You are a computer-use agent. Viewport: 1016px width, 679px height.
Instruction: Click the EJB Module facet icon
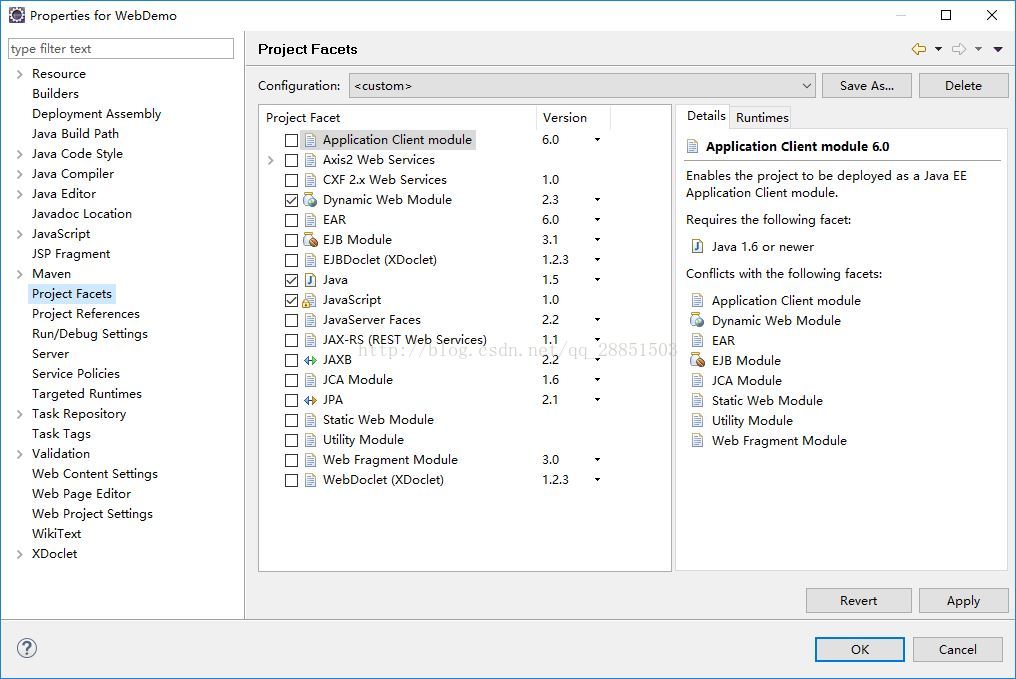coord(310,240)
